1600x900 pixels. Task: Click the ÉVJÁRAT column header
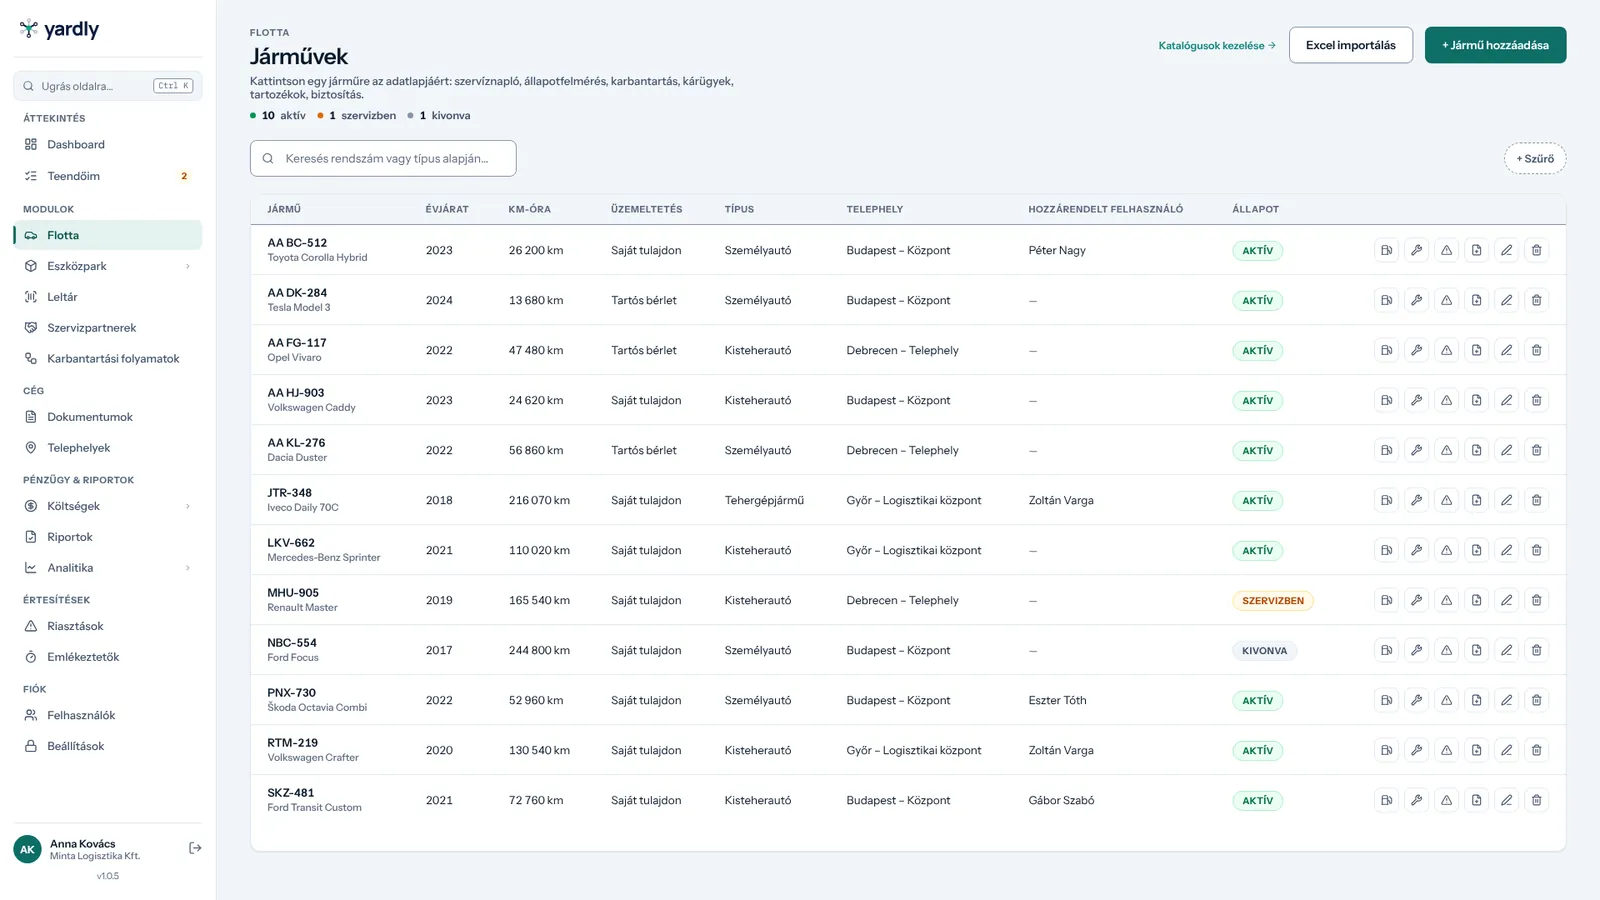[x=447, y=209]
